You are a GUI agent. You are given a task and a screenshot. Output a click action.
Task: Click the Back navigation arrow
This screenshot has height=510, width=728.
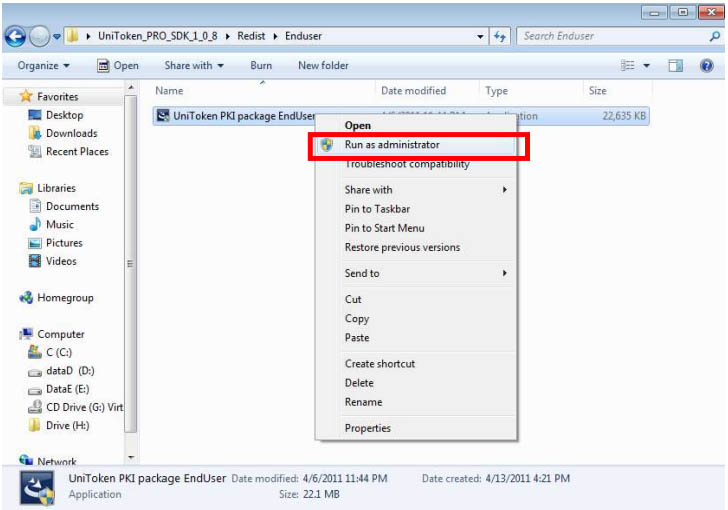(15, 36)
